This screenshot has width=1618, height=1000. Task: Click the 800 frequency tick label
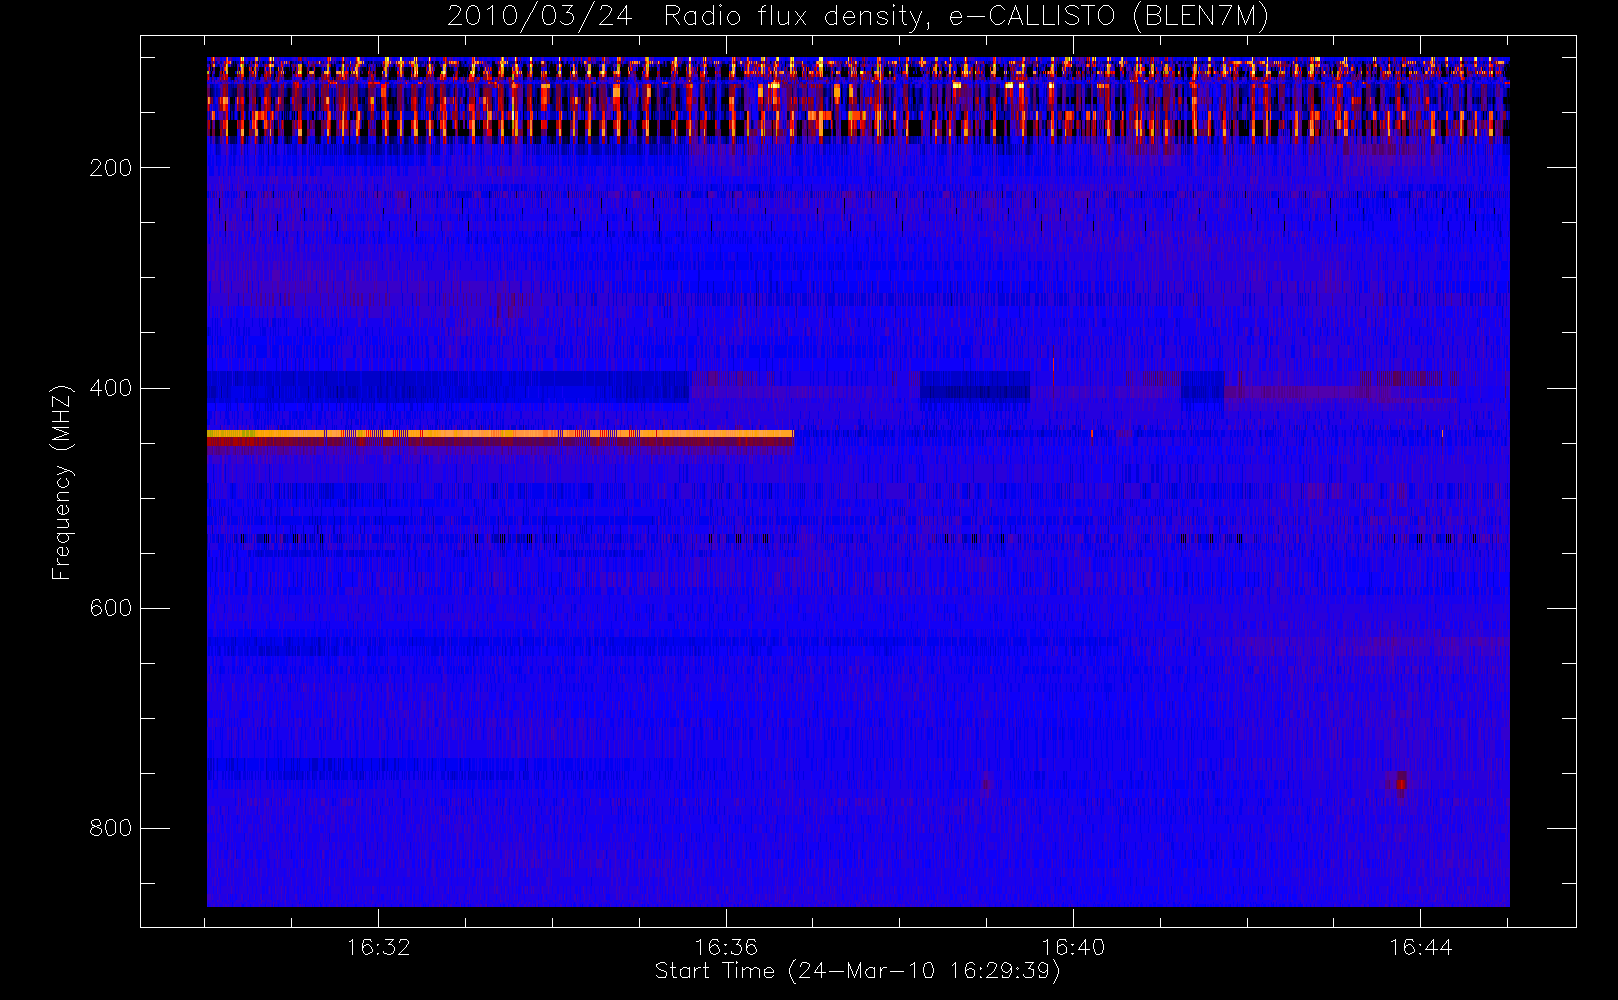tap(110, 828)
